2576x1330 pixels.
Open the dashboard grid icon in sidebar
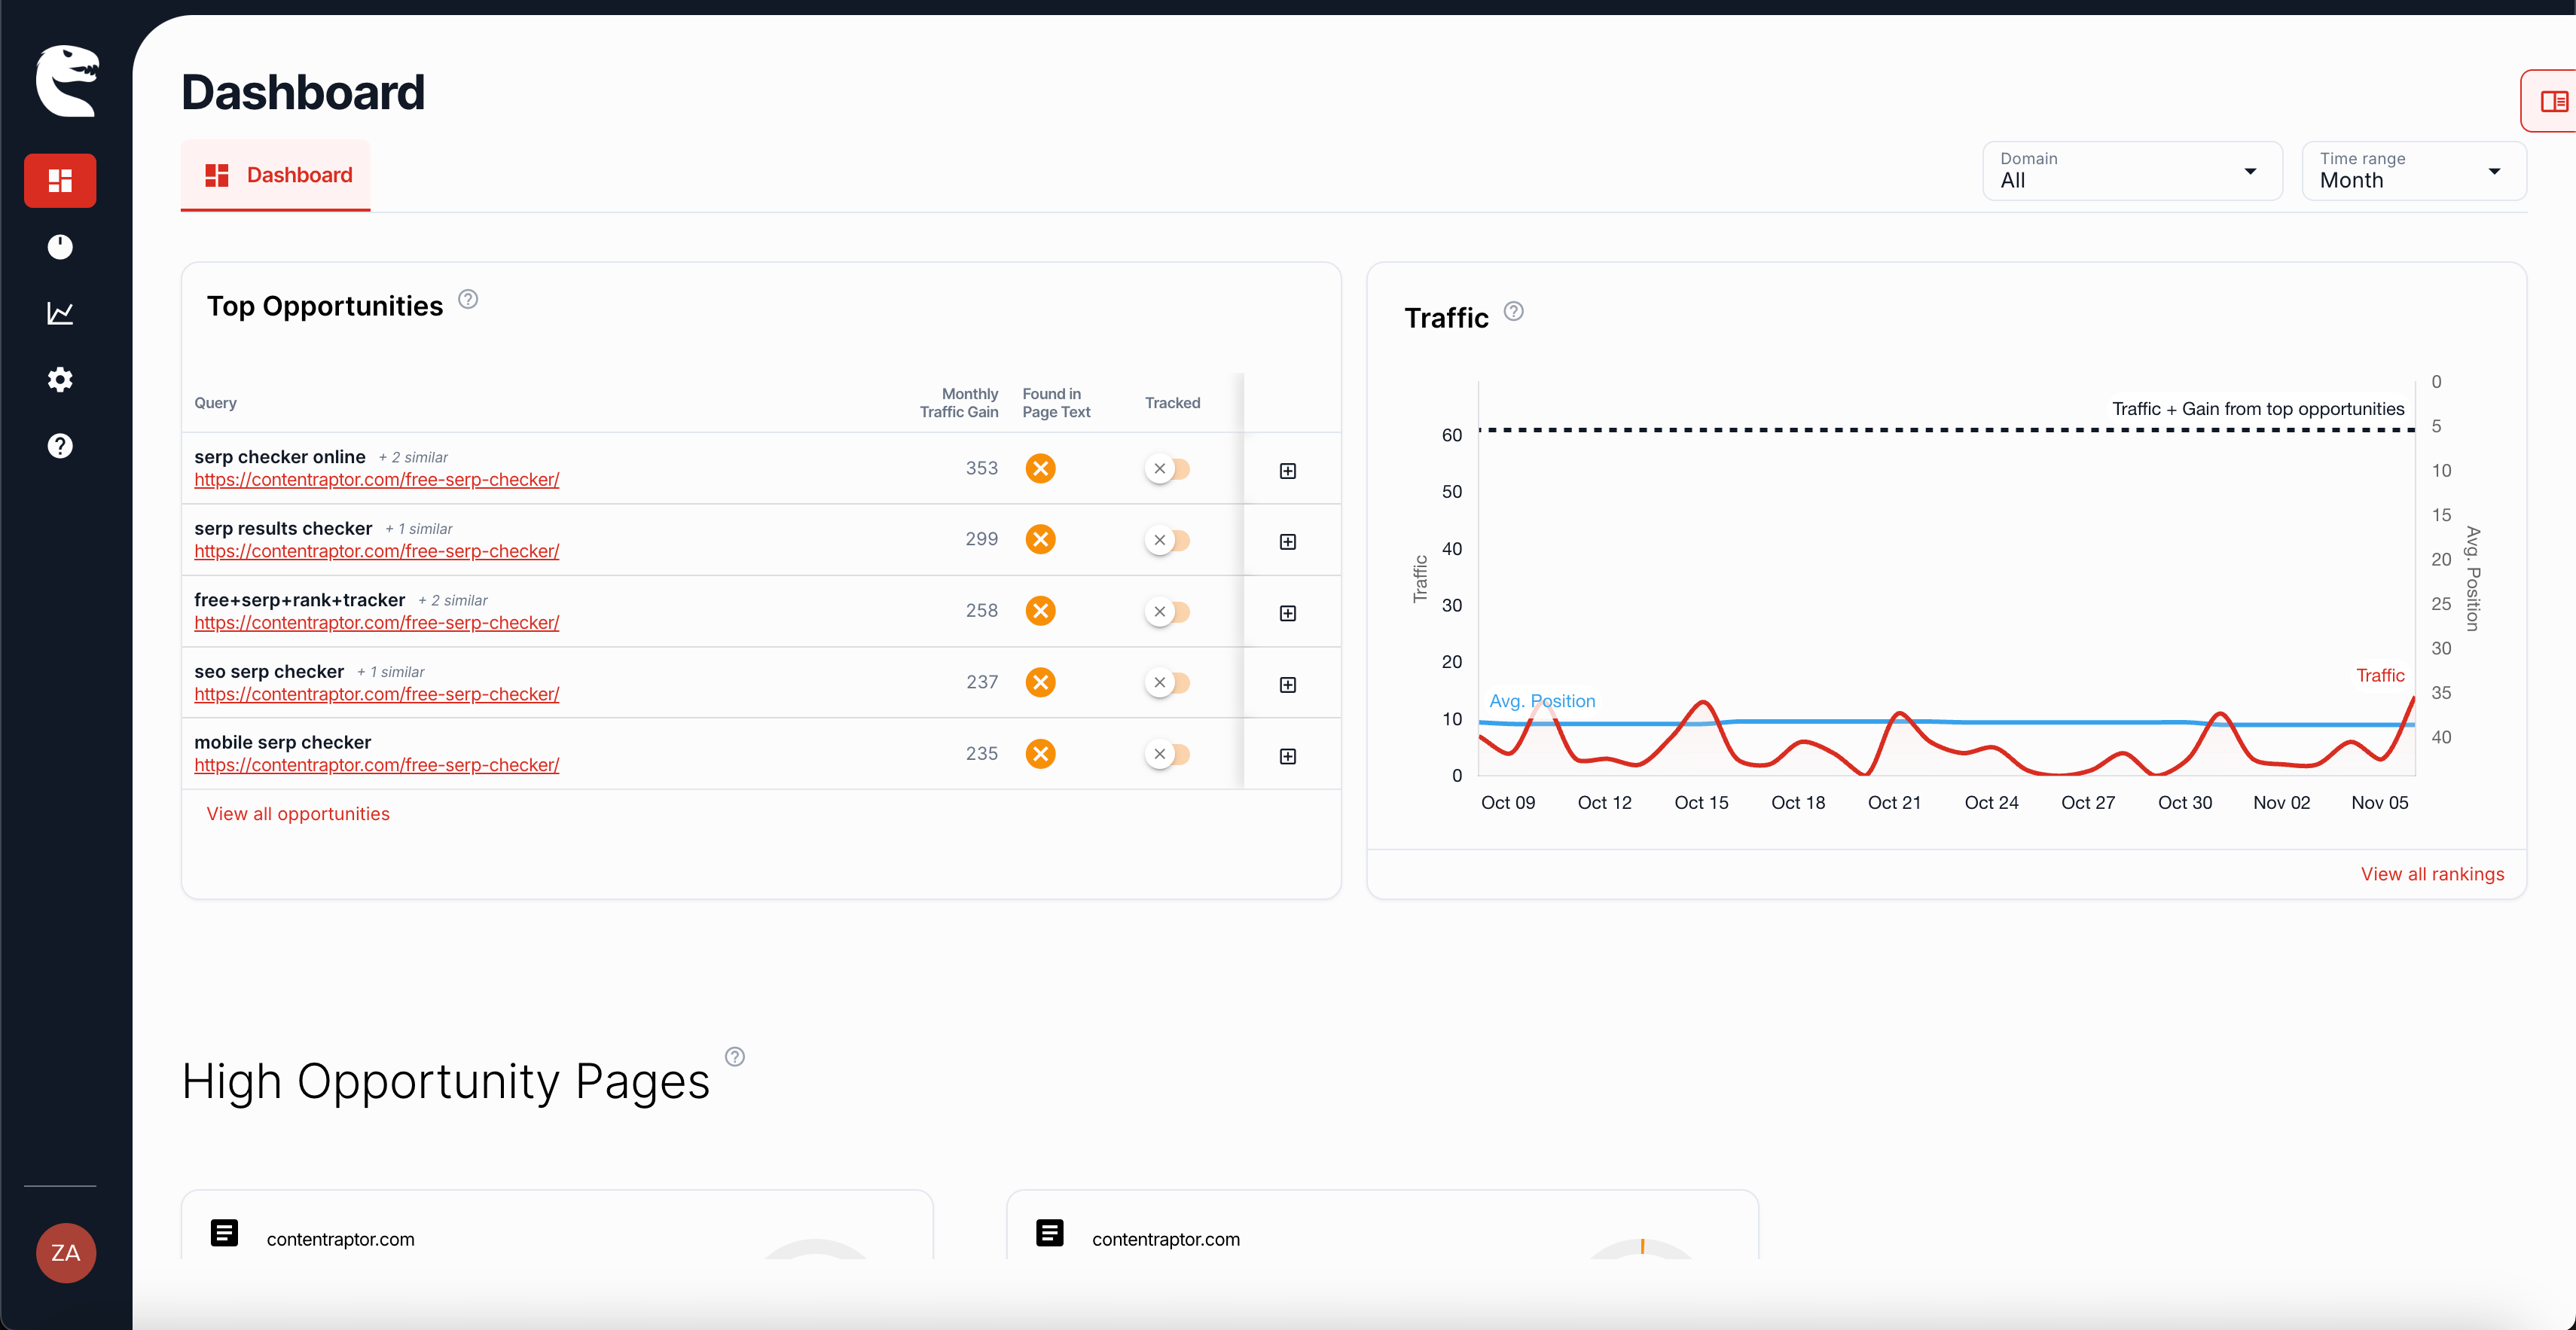(x=60, y=180)
